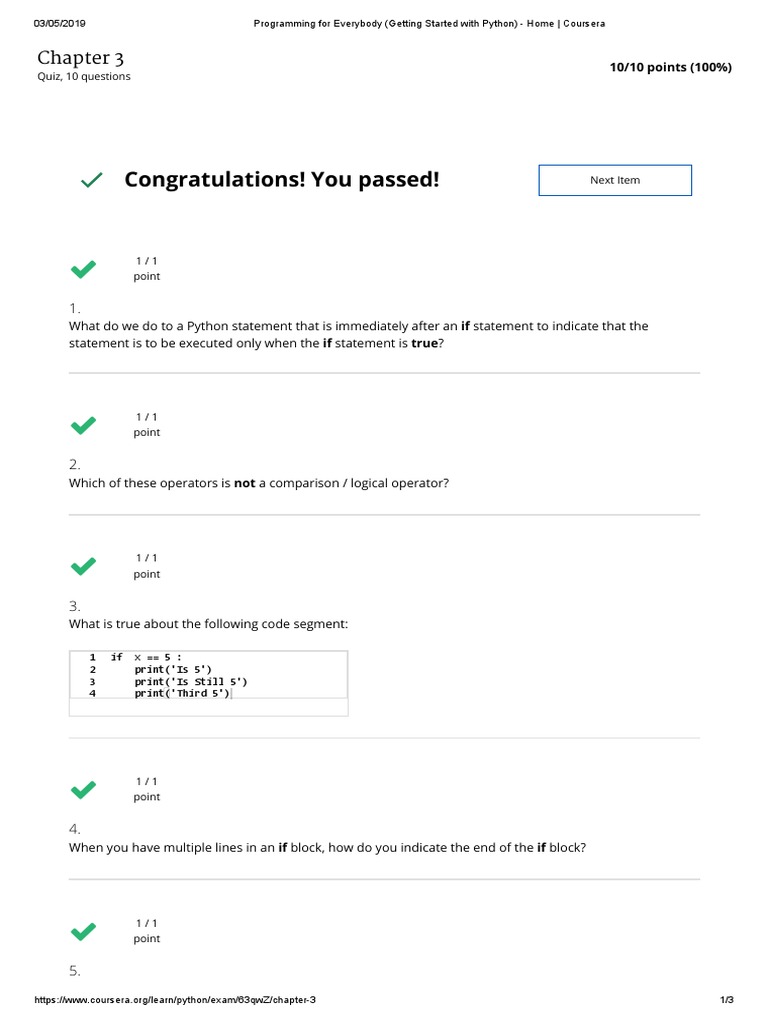The image size is (768, 1024).
Task: Click question 2 text about comparison operators
Action: (x=259, y=483)
